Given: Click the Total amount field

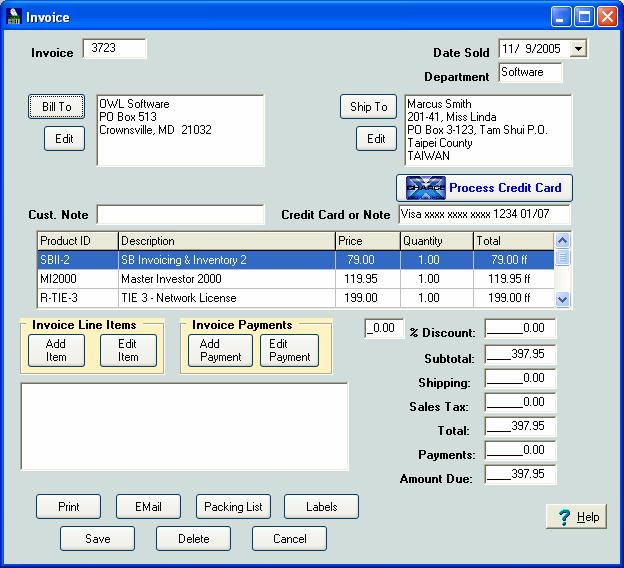Looking at the screenshot, I should click(x=520, y=426).
